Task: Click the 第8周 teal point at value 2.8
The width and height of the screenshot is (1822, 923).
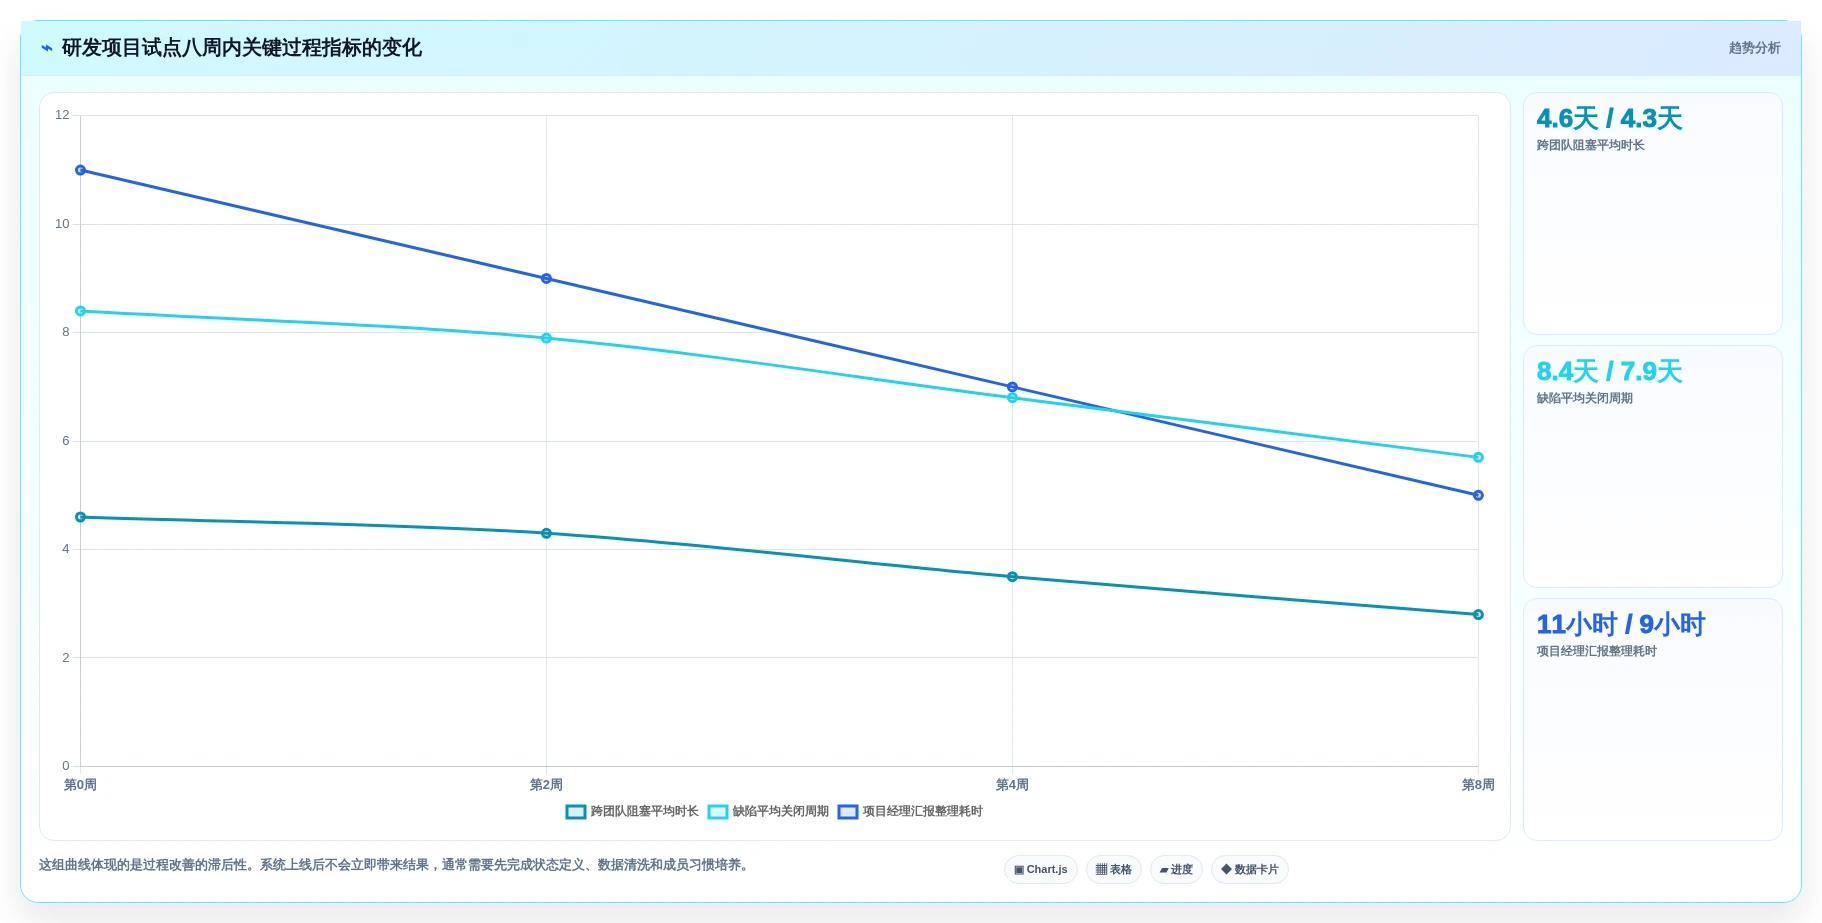Action: pyautogui.click(x=1478, y=615)
